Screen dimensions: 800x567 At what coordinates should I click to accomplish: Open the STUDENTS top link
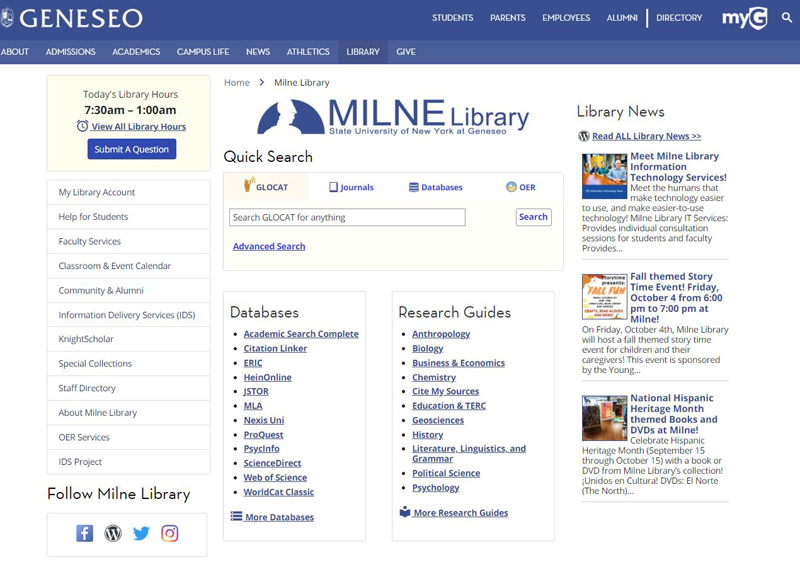[453, 18]
